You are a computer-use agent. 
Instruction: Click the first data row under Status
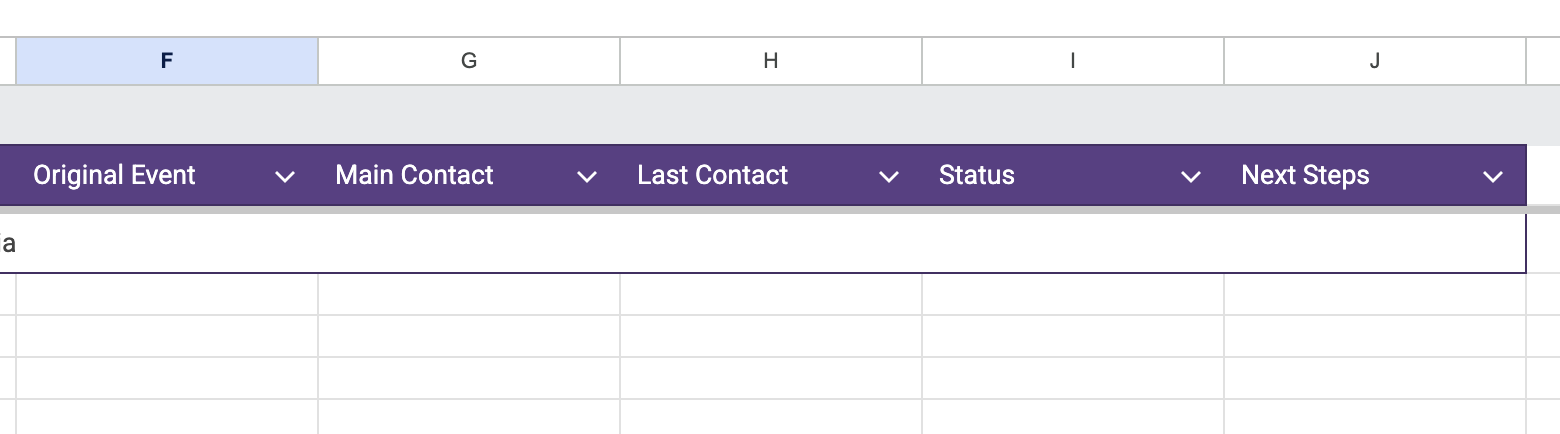(x=1073, y=244)
